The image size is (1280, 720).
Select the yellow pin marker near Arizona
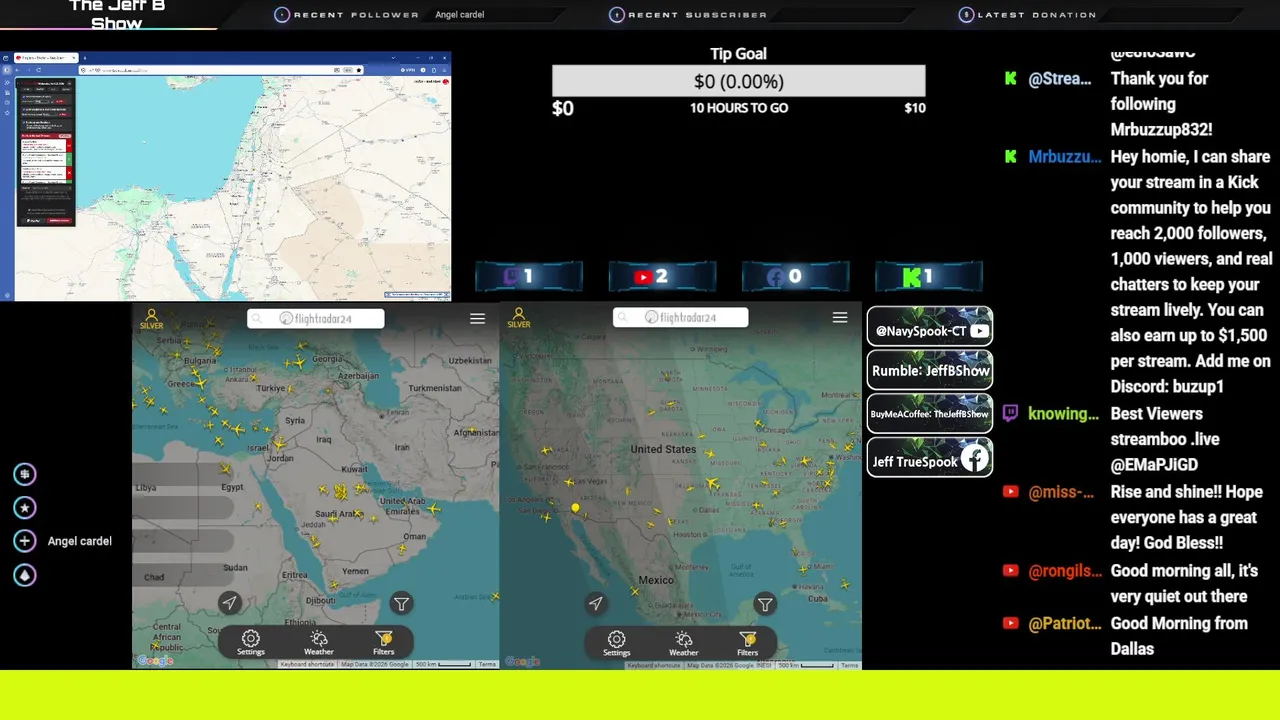[x=575, y=509]
